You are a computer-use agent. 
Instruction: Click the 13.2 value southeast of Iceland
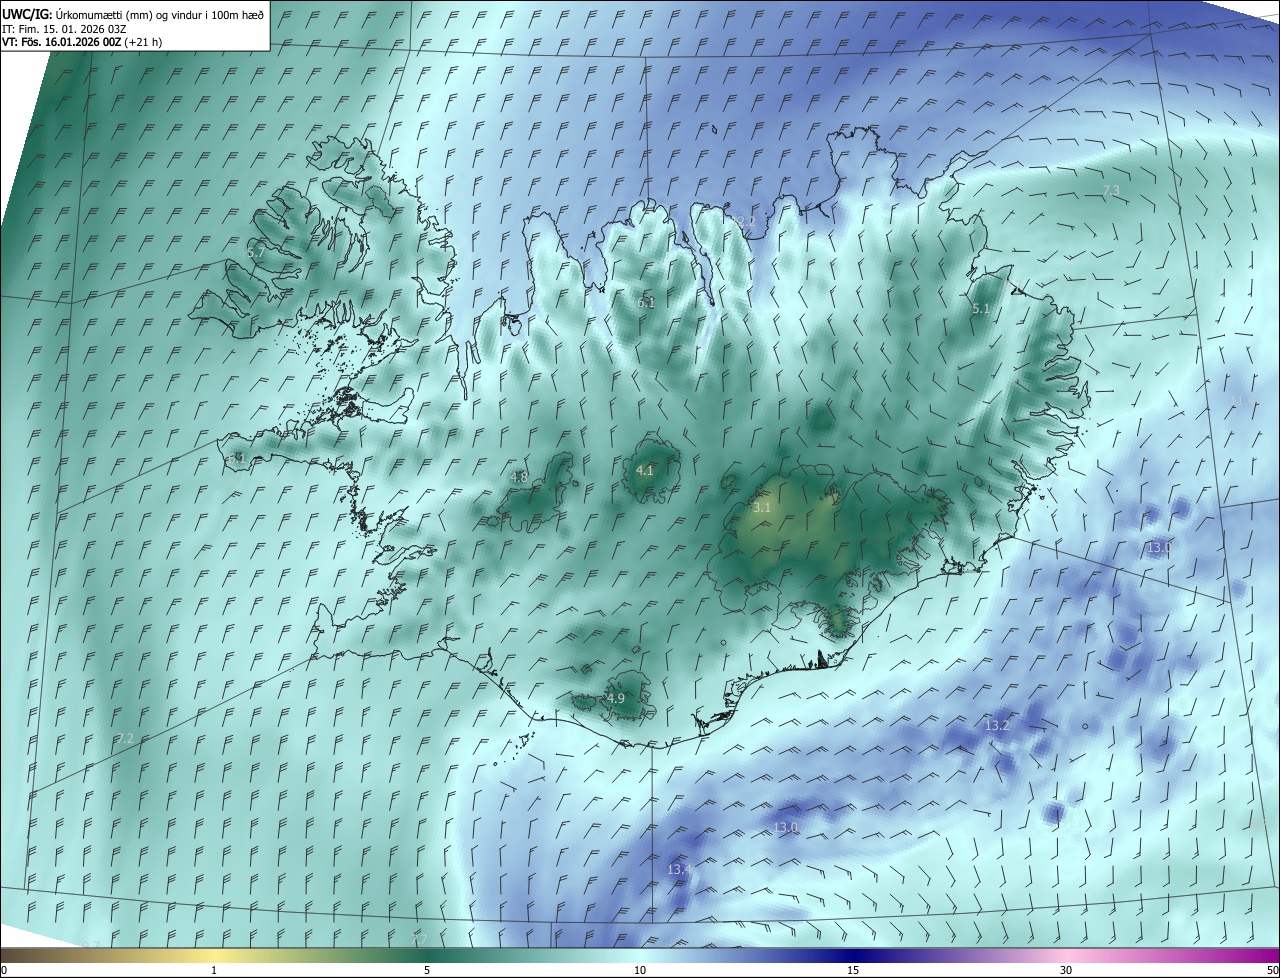point(998,725)
